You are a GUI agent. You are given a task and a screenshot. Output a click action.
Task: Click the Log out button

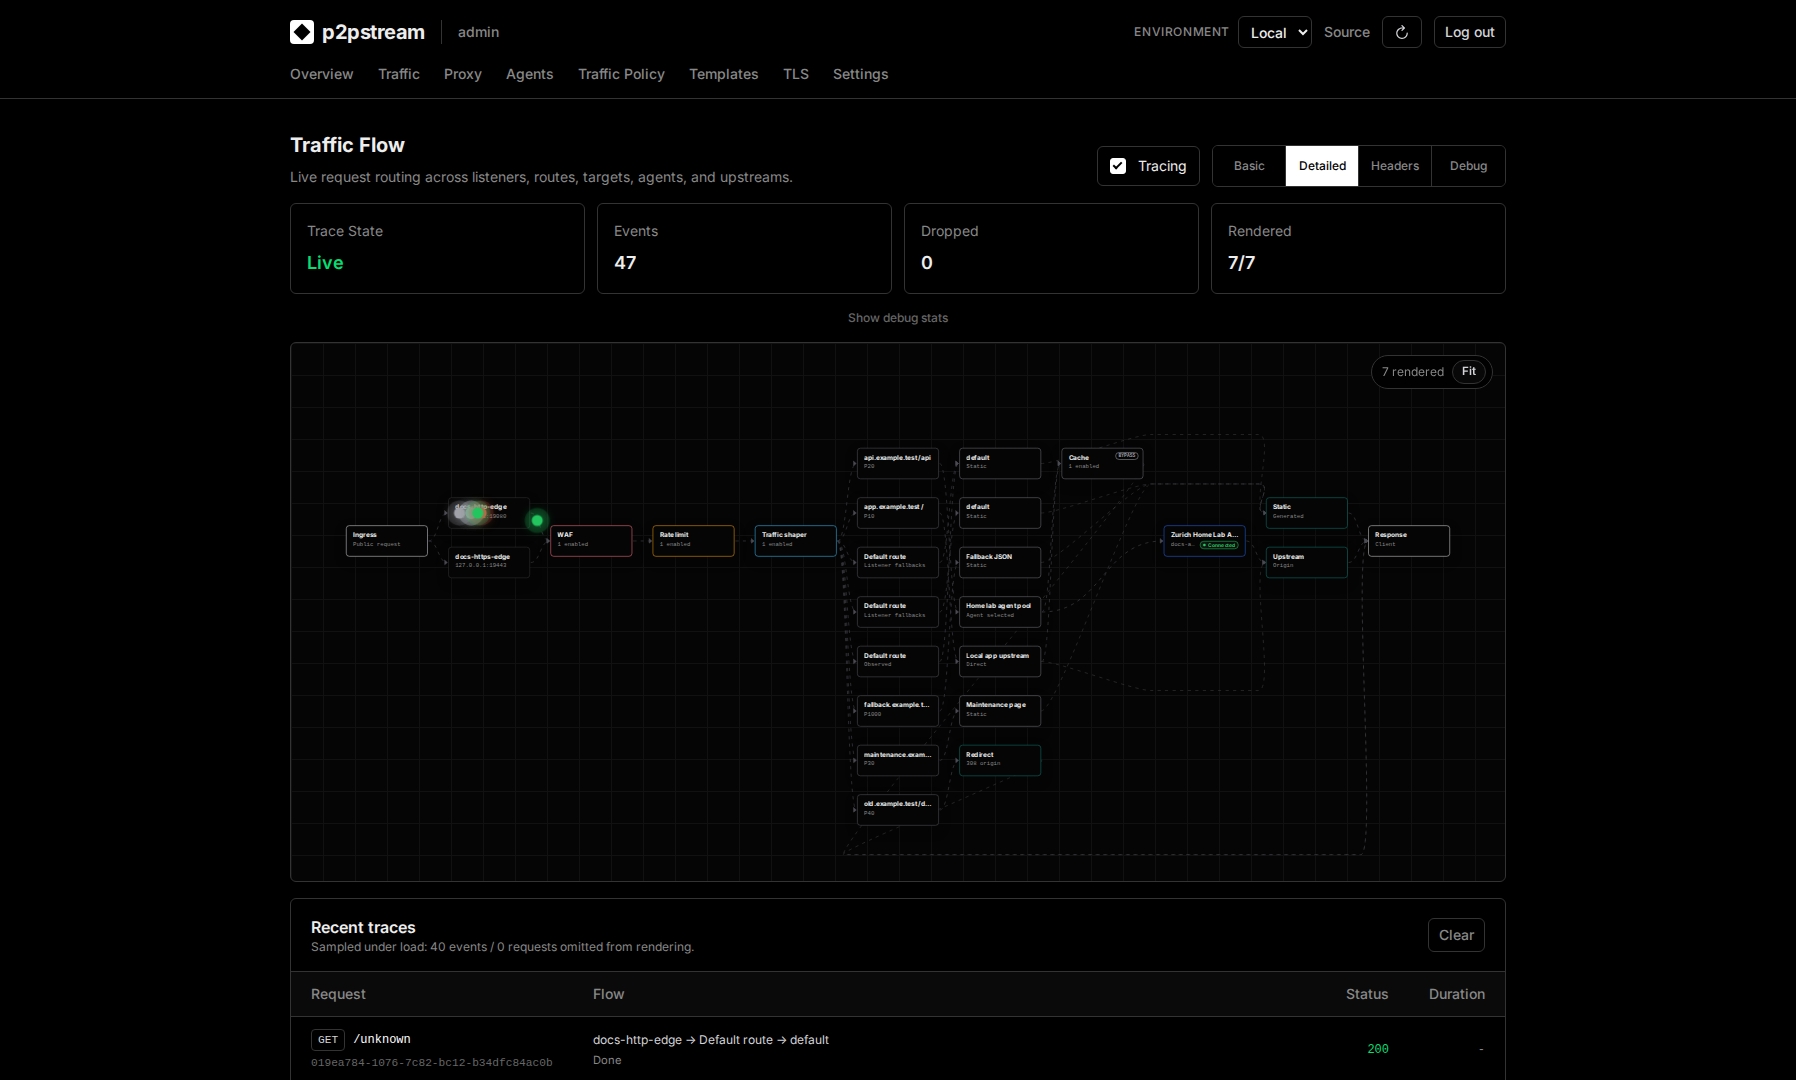coord(1469,32)
